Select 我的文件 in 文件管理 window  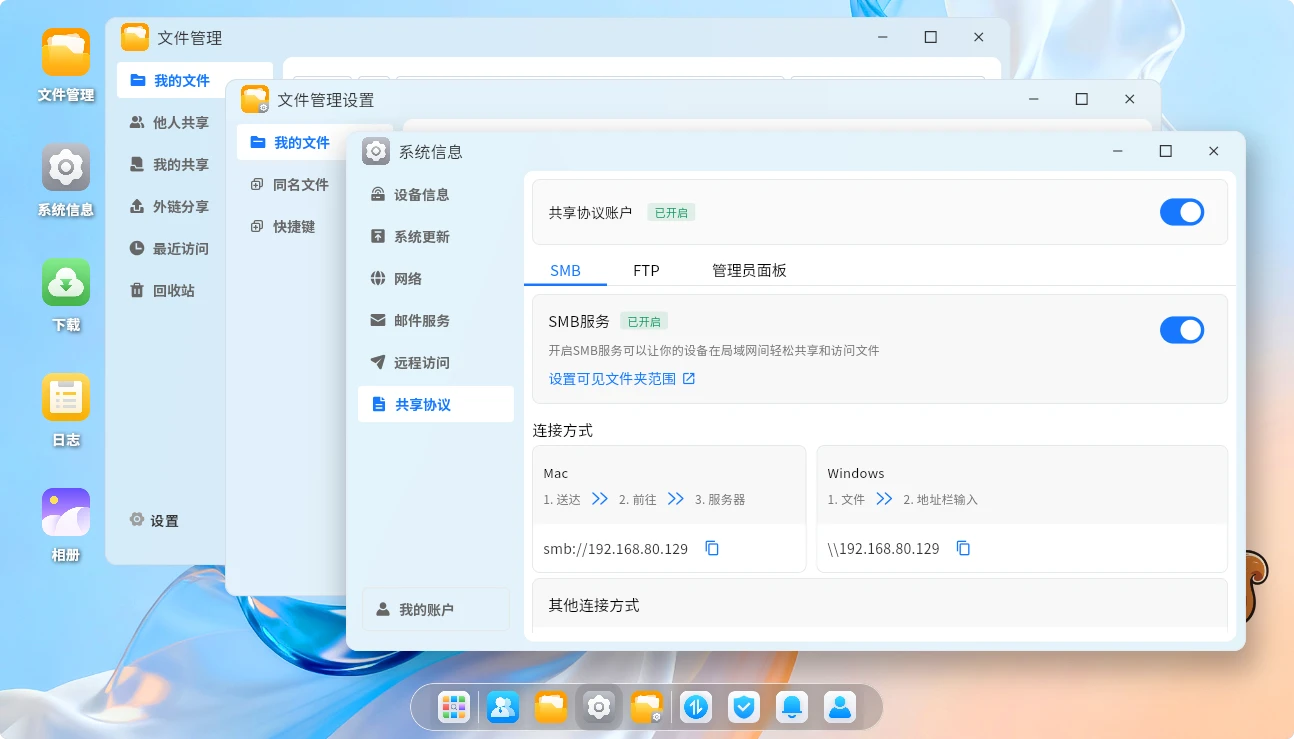pyautogui.click(x=170, y=81)
